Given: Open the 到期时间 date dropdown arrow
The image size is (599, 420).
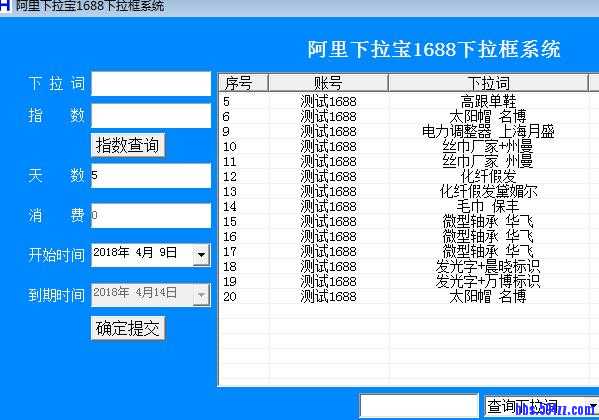Looking at the screenshot, I should coord(201,294).
